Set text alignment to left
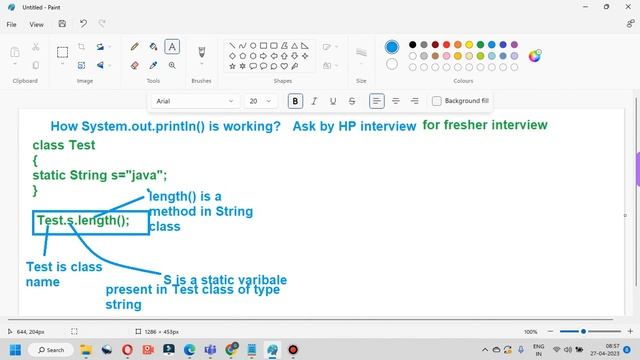The height and width of the screenshot is (360, 640). point(377,101)
